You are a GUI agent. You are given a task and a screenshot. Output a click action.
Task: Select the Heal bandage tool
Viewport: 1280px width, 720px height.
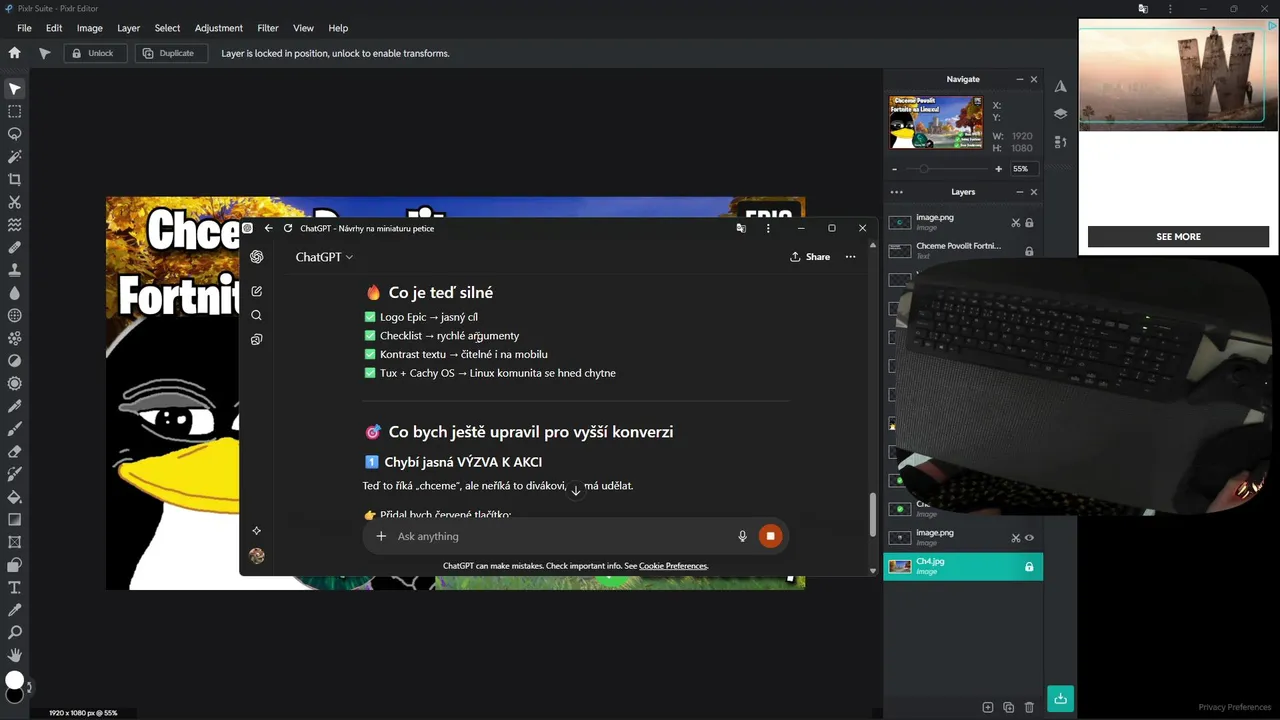click(x=15, y=248)
